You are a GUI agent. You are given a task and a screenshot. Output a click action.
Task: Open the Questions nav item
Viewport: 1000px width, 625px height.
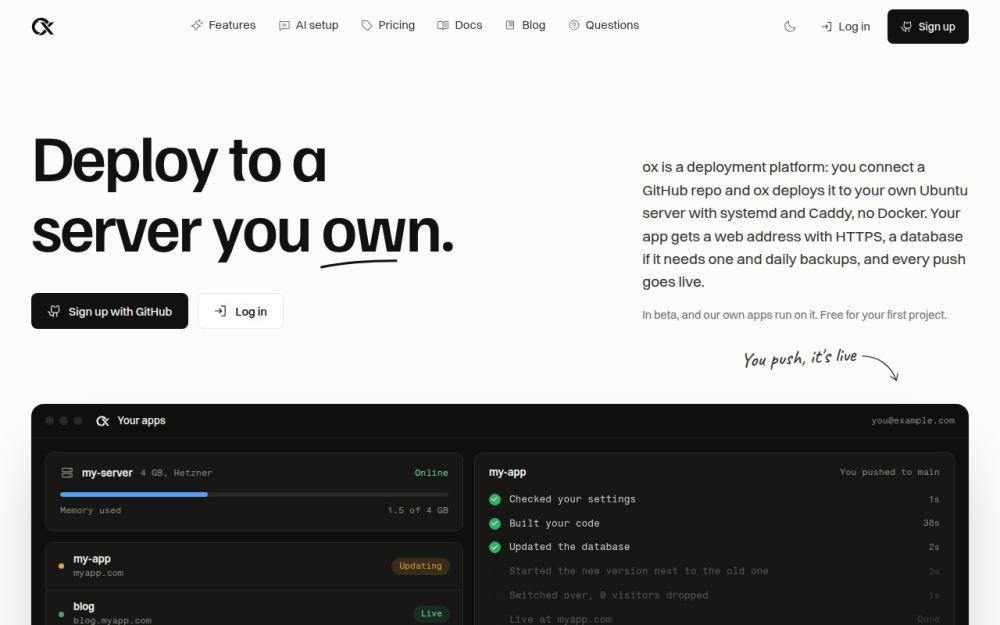pyautogui.click(x=603, y=25)
